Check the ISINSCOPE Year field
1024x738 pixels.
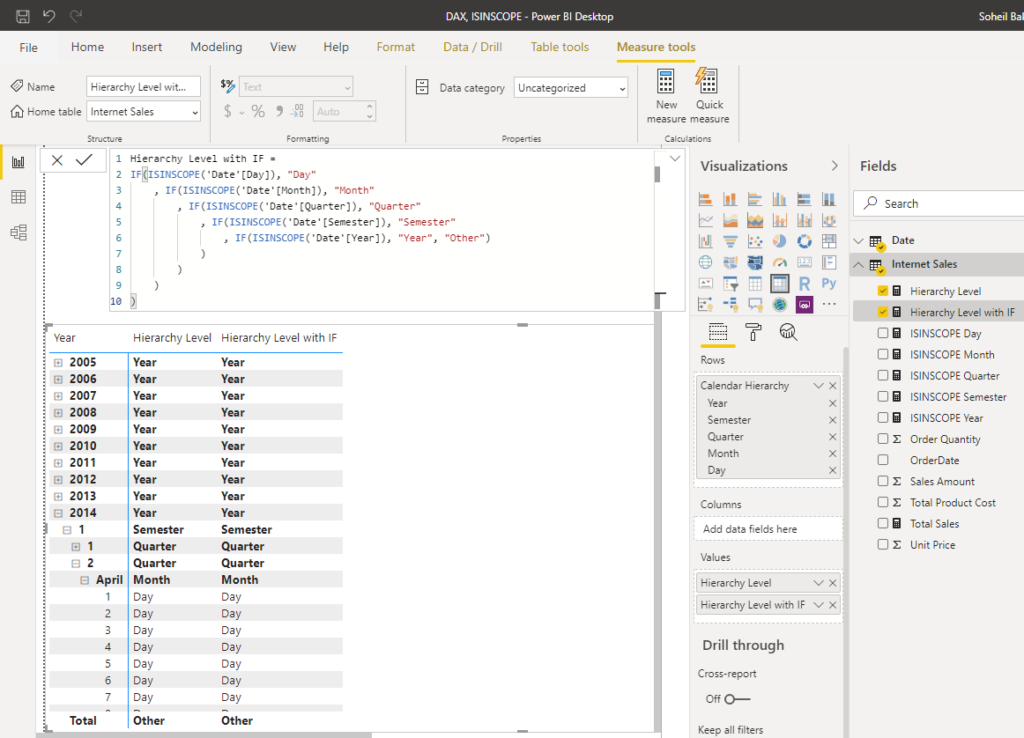pos(883,417)
